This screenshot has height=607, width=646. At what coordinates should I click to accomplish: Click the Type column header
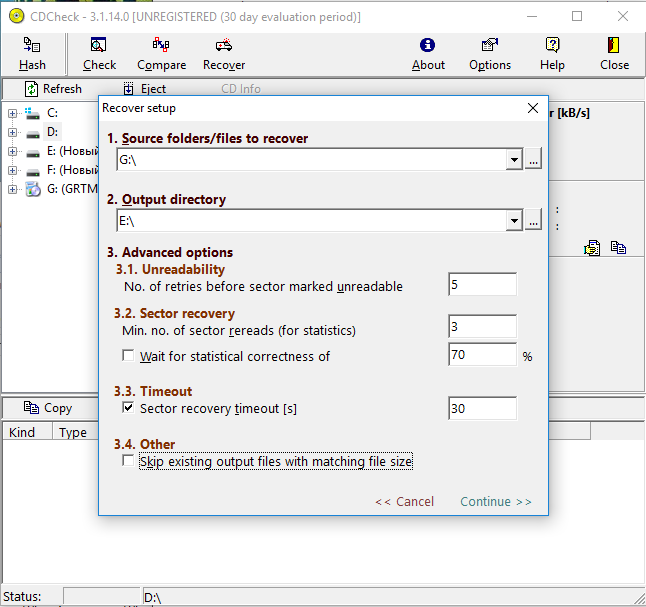click(75, 432)
